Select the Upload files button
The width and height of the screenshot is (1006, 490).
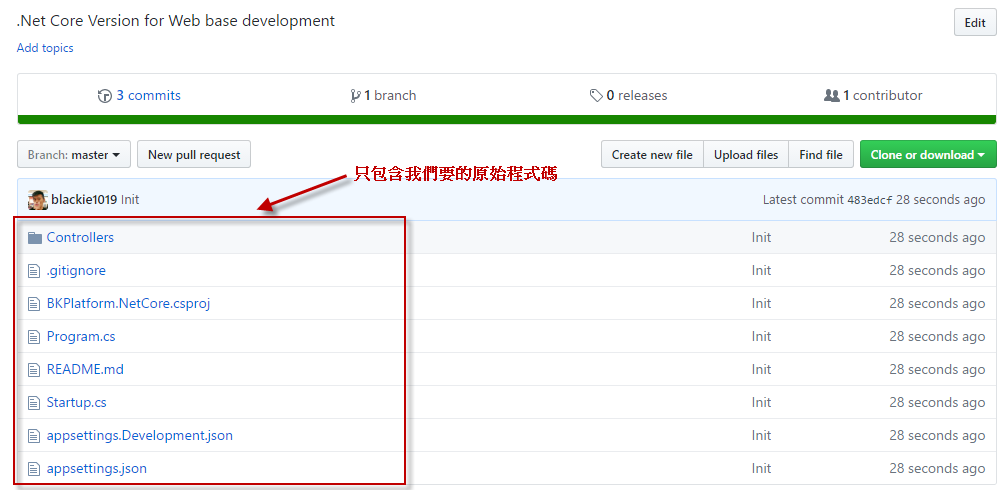(746, 155)
